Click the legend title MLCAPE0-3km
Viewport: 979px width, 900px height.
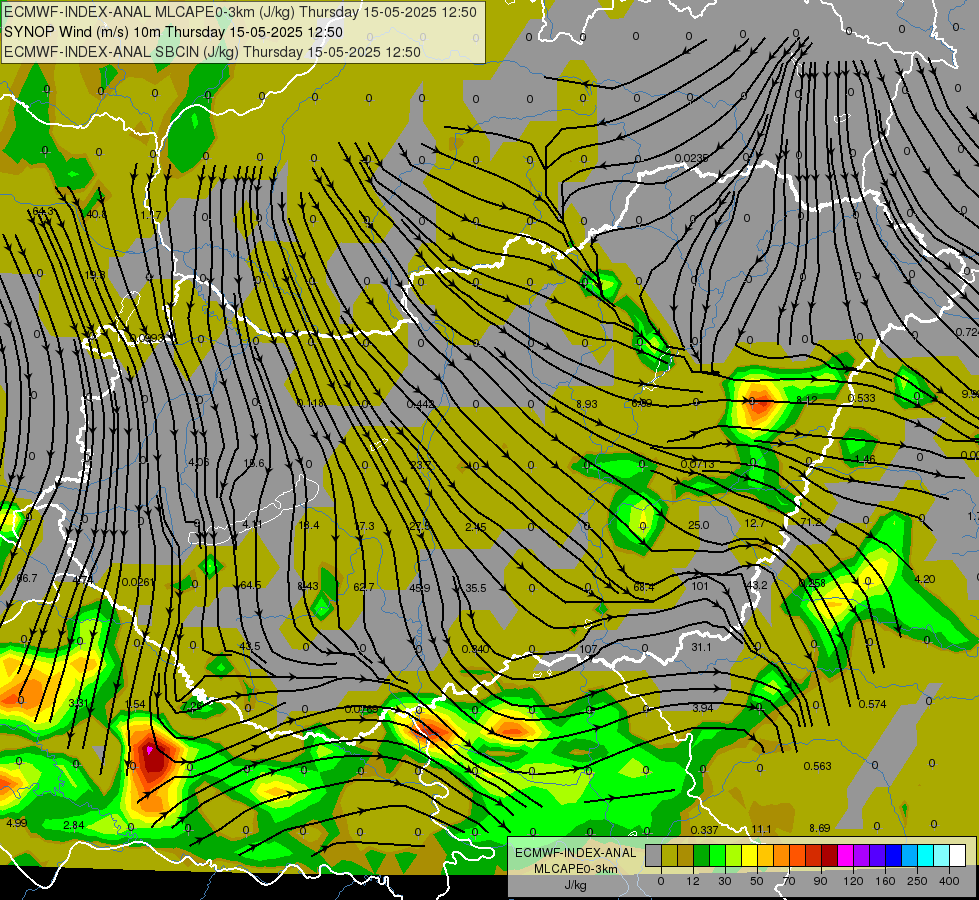[x=576, y=869]
